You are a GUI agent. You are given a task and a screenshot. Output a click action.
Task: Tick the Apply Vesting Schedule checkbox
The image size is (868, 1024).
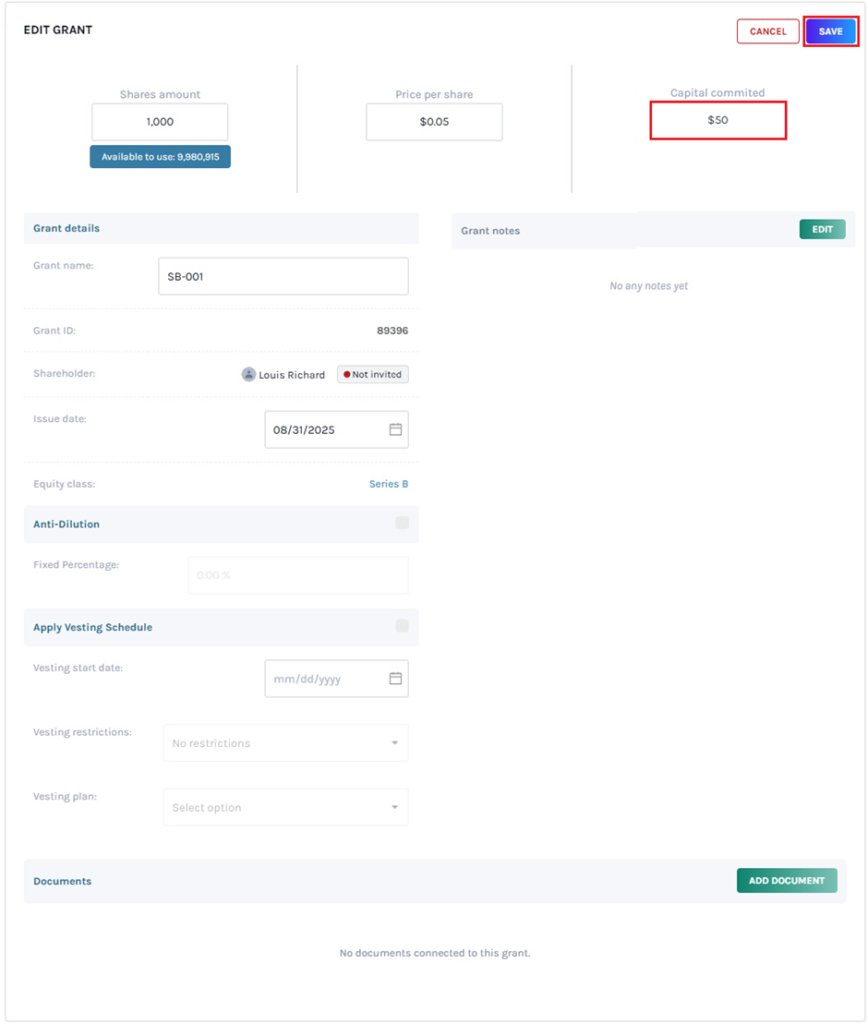coord(402,626)
